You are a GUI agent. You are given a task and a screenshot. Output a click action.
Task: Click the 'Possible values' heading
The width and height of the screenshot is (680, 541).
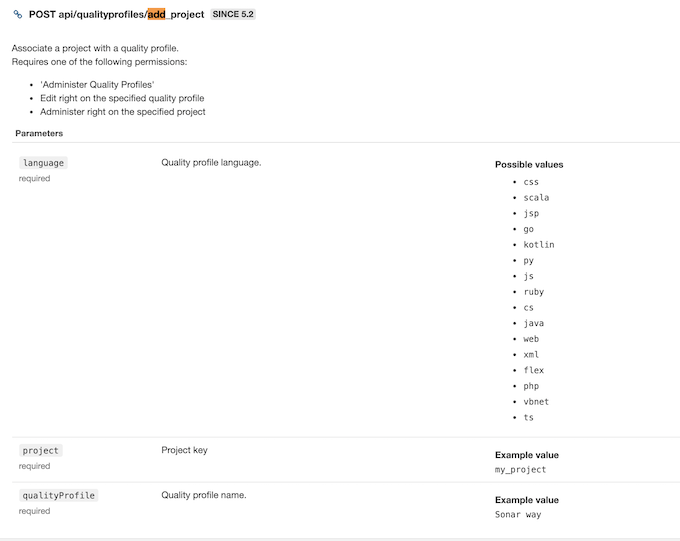coord(529,165)
